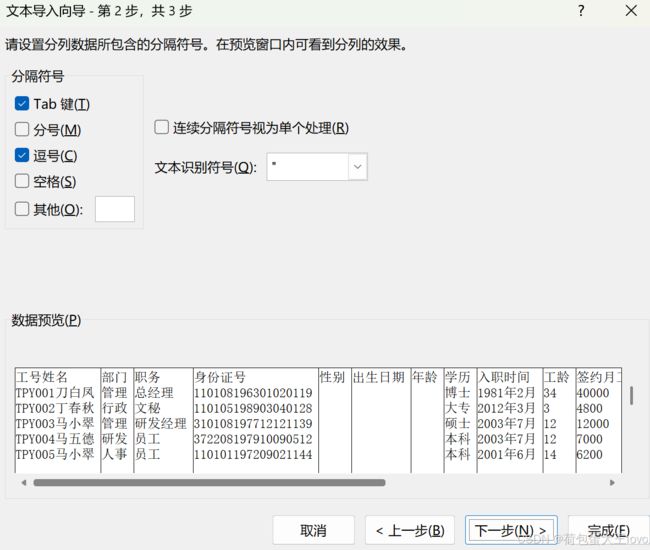Screen dimensions: 650x550
Task: Click the help question mark icon
Action: coord(581,11)
